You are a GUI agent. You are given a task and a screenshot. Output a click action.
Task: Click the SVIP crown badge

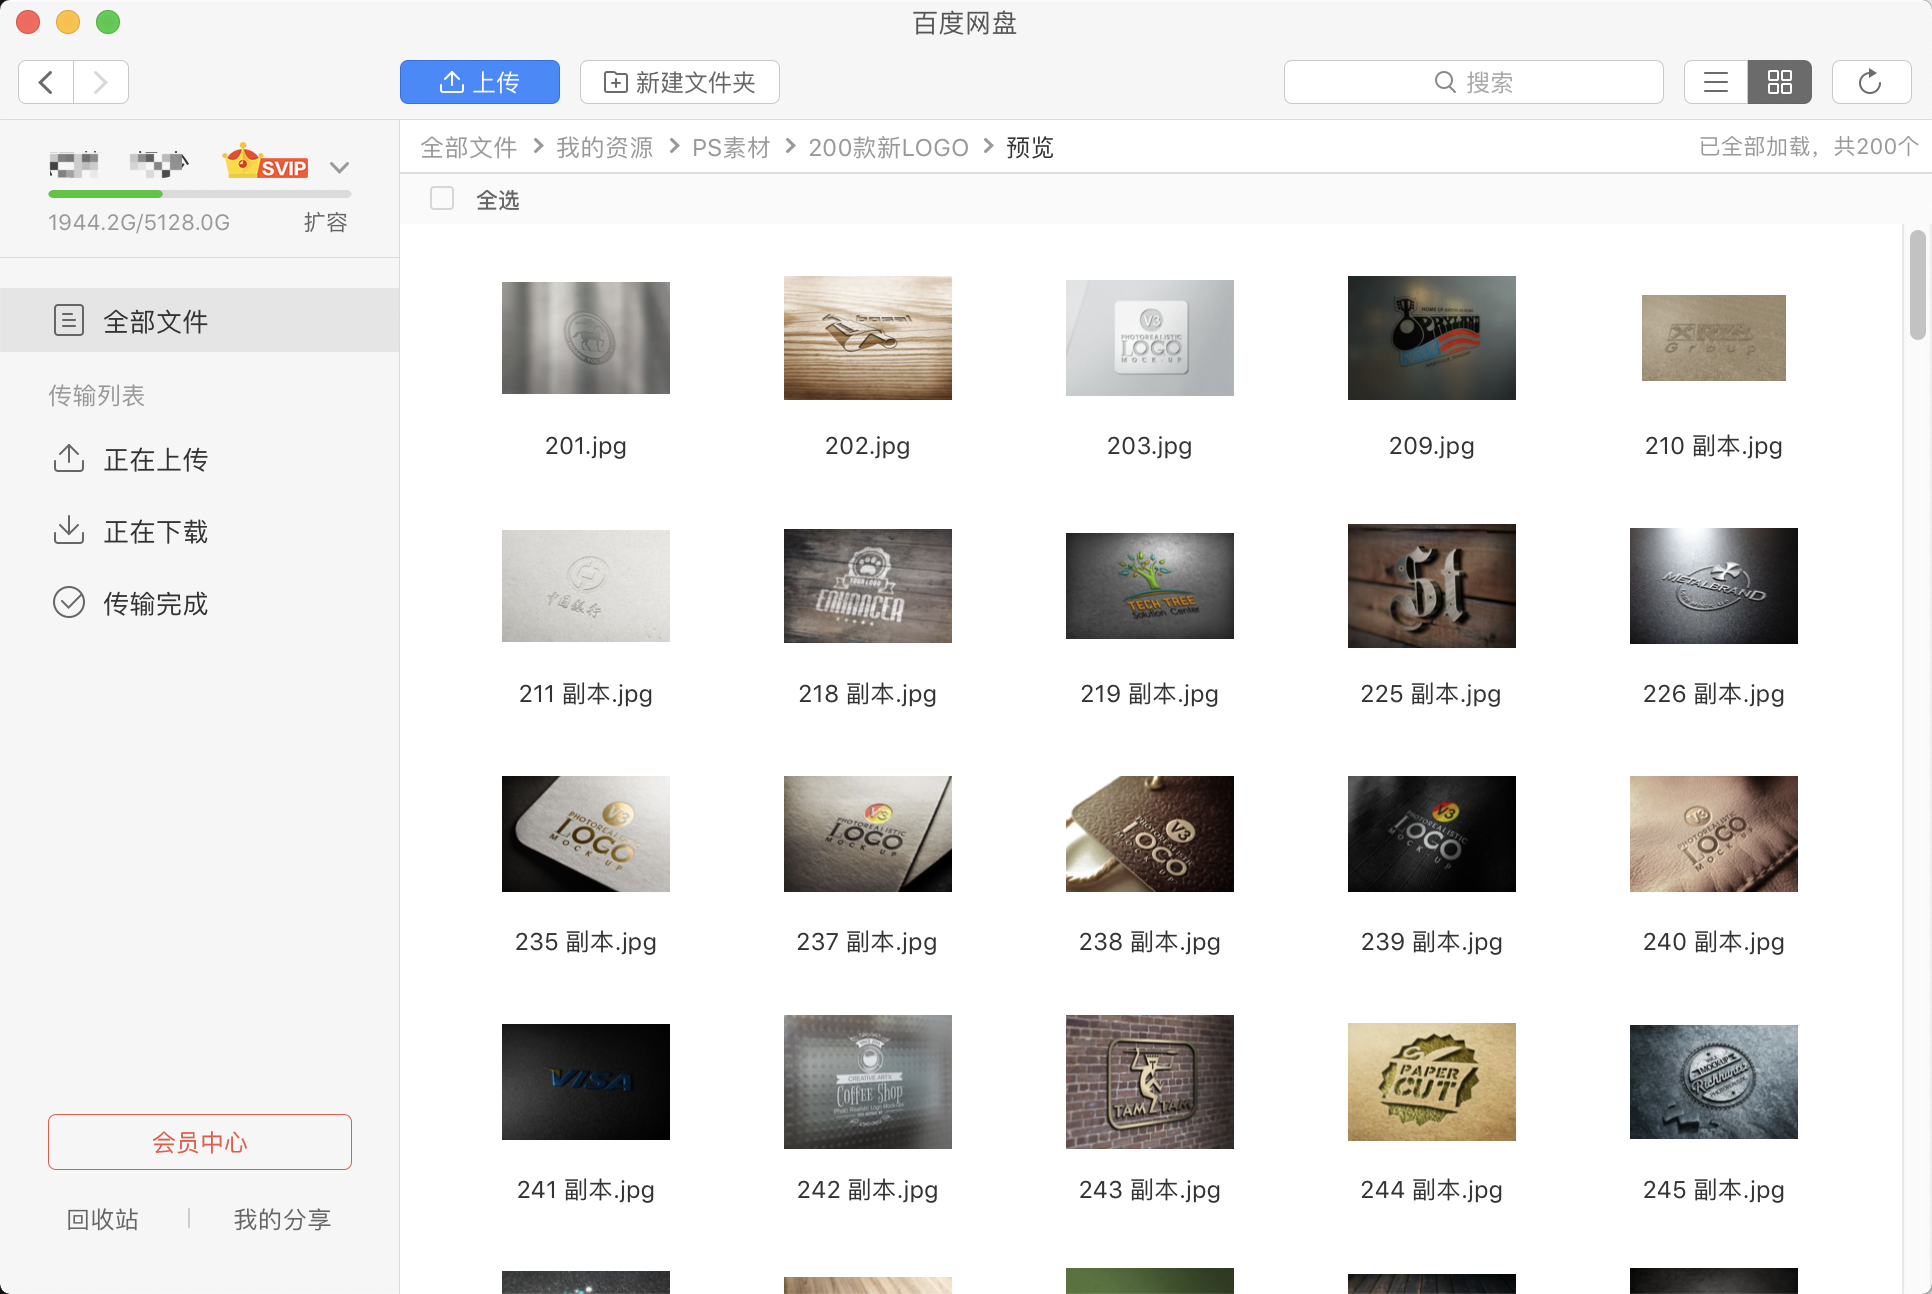(265, 162)
